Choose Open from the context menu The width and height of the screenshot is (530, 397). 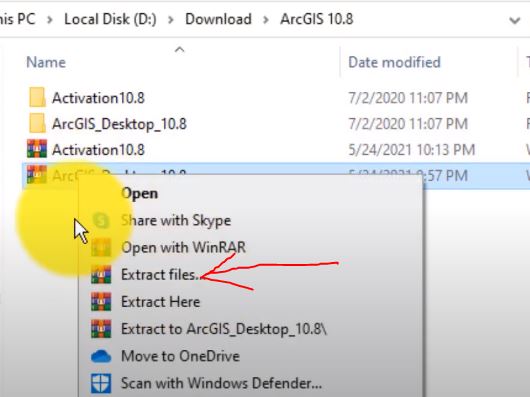click(x=139, y=194)
